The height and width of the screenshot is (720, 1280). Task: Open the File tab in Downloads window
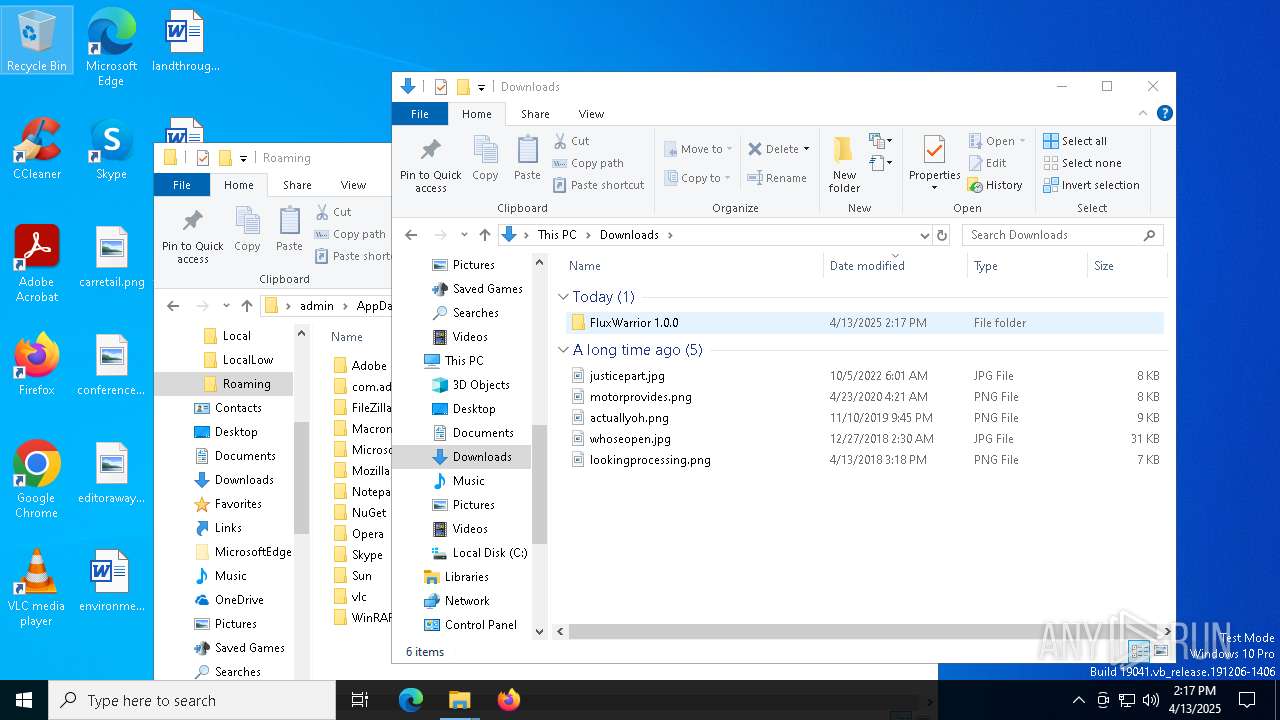click(420, 114)
